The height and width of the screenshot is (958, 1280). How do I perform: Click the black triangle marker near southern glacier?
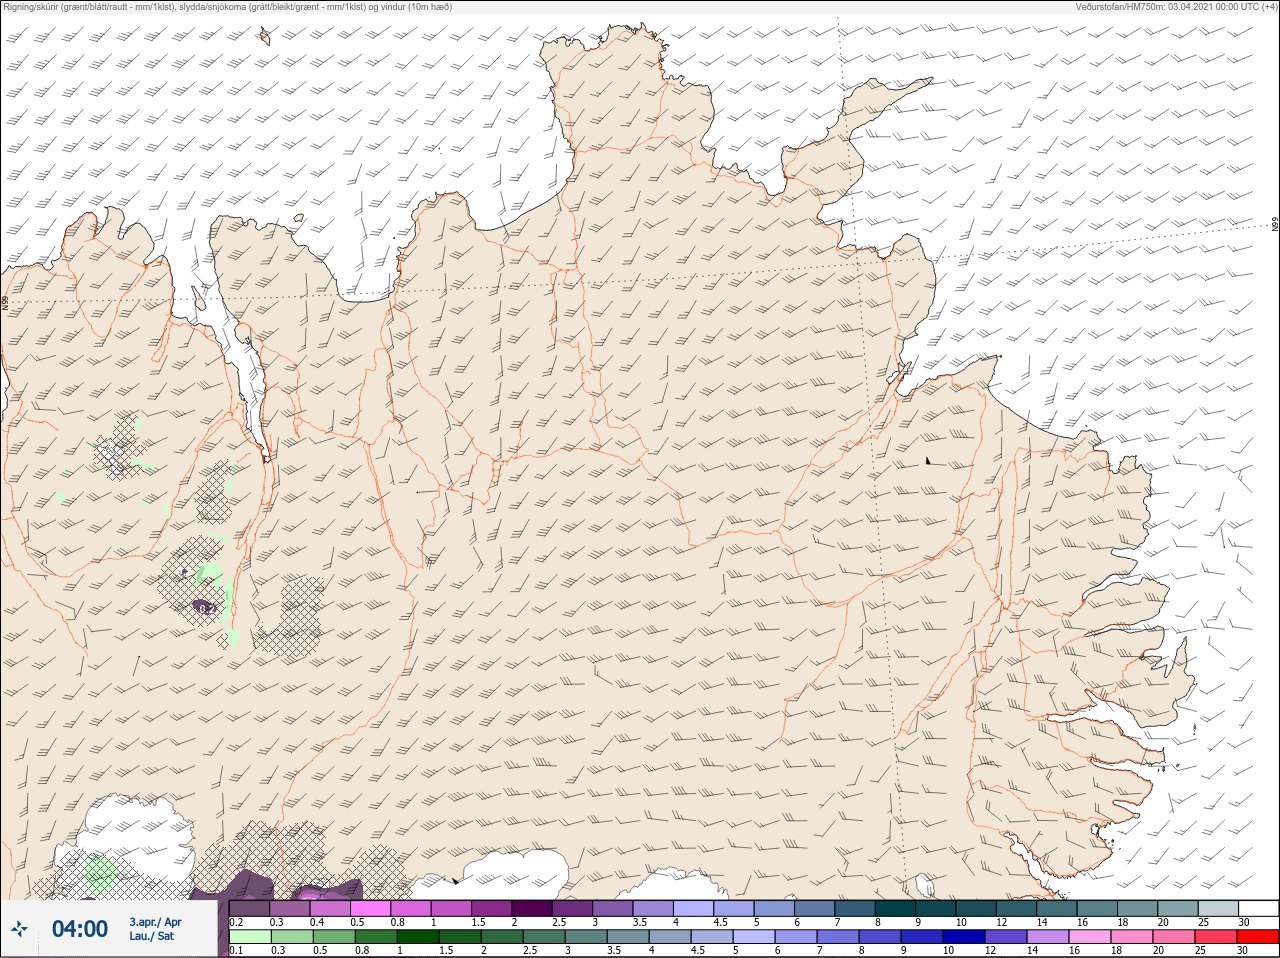456,881
